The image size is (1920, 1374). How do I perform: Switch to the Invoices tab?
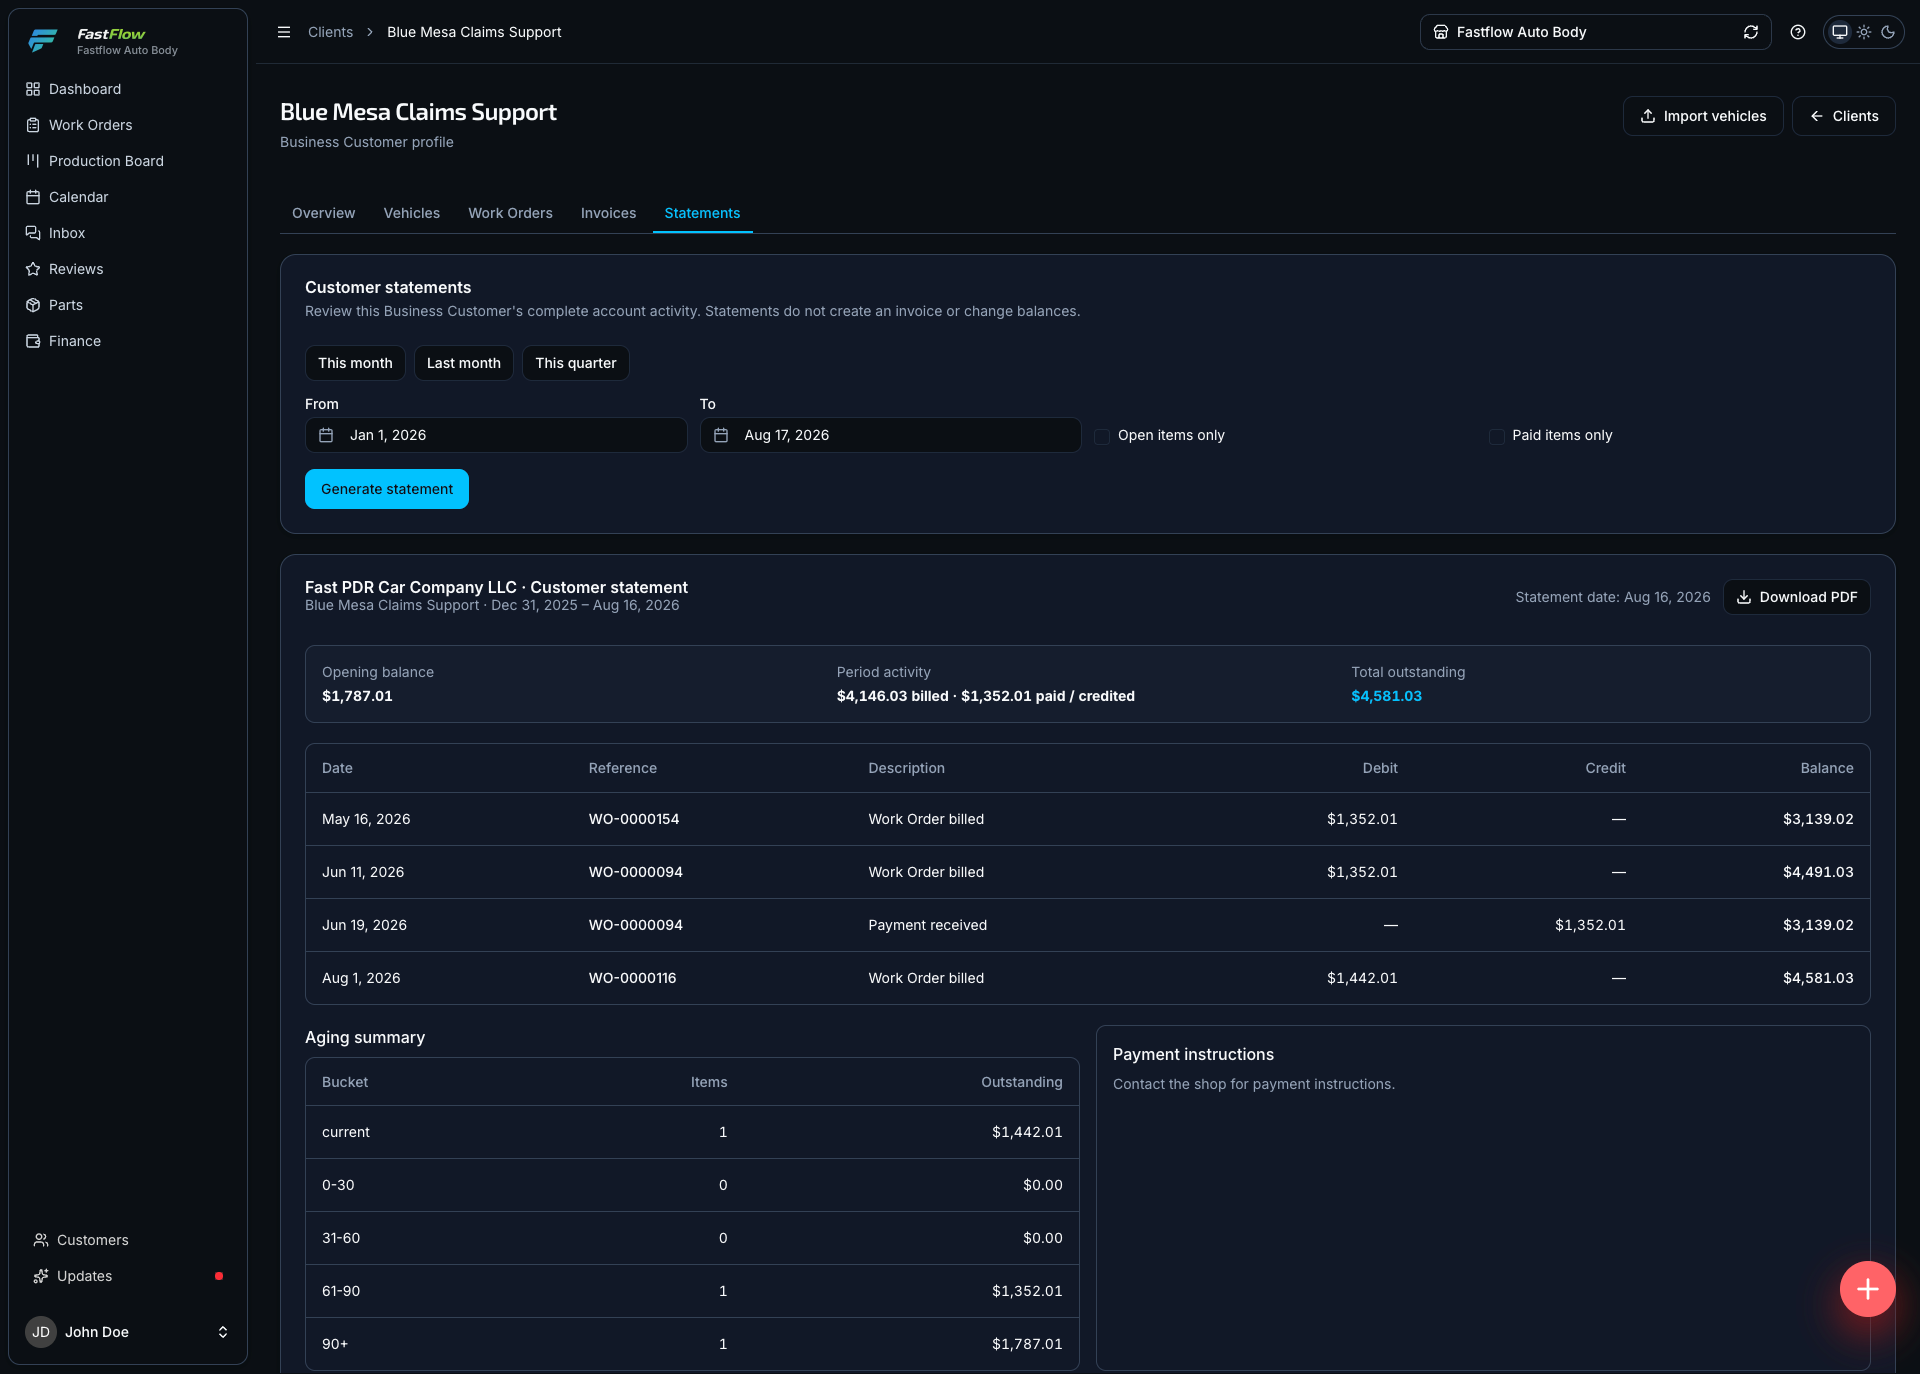coord(608,213)
